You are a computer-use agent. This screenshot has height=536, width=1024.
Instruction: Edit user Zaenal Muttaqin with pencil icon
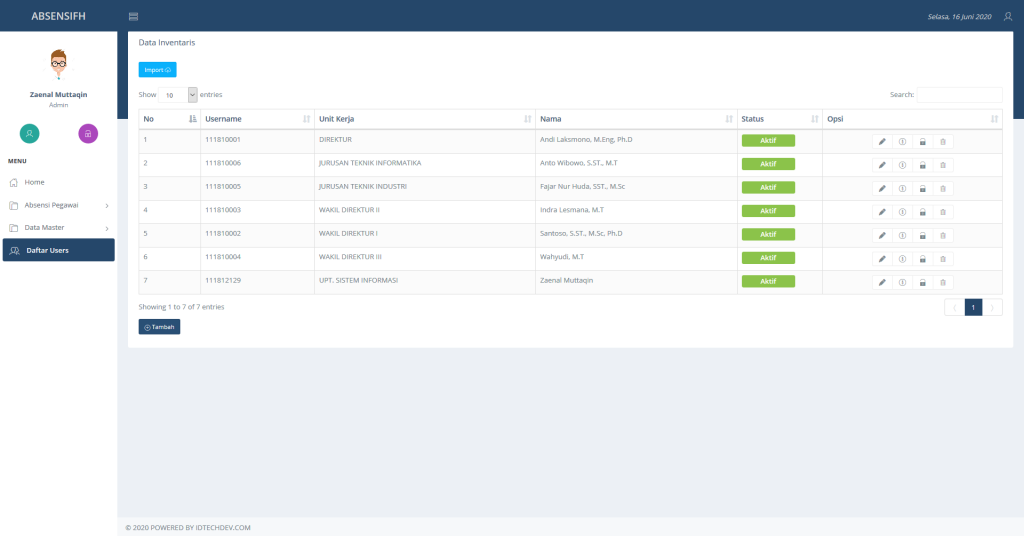(x=882, y=283)
